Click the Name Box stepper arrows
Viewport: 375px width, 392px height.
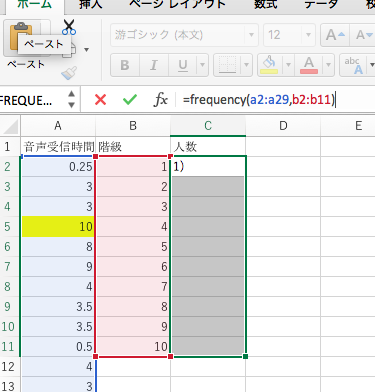coord(71,99)
